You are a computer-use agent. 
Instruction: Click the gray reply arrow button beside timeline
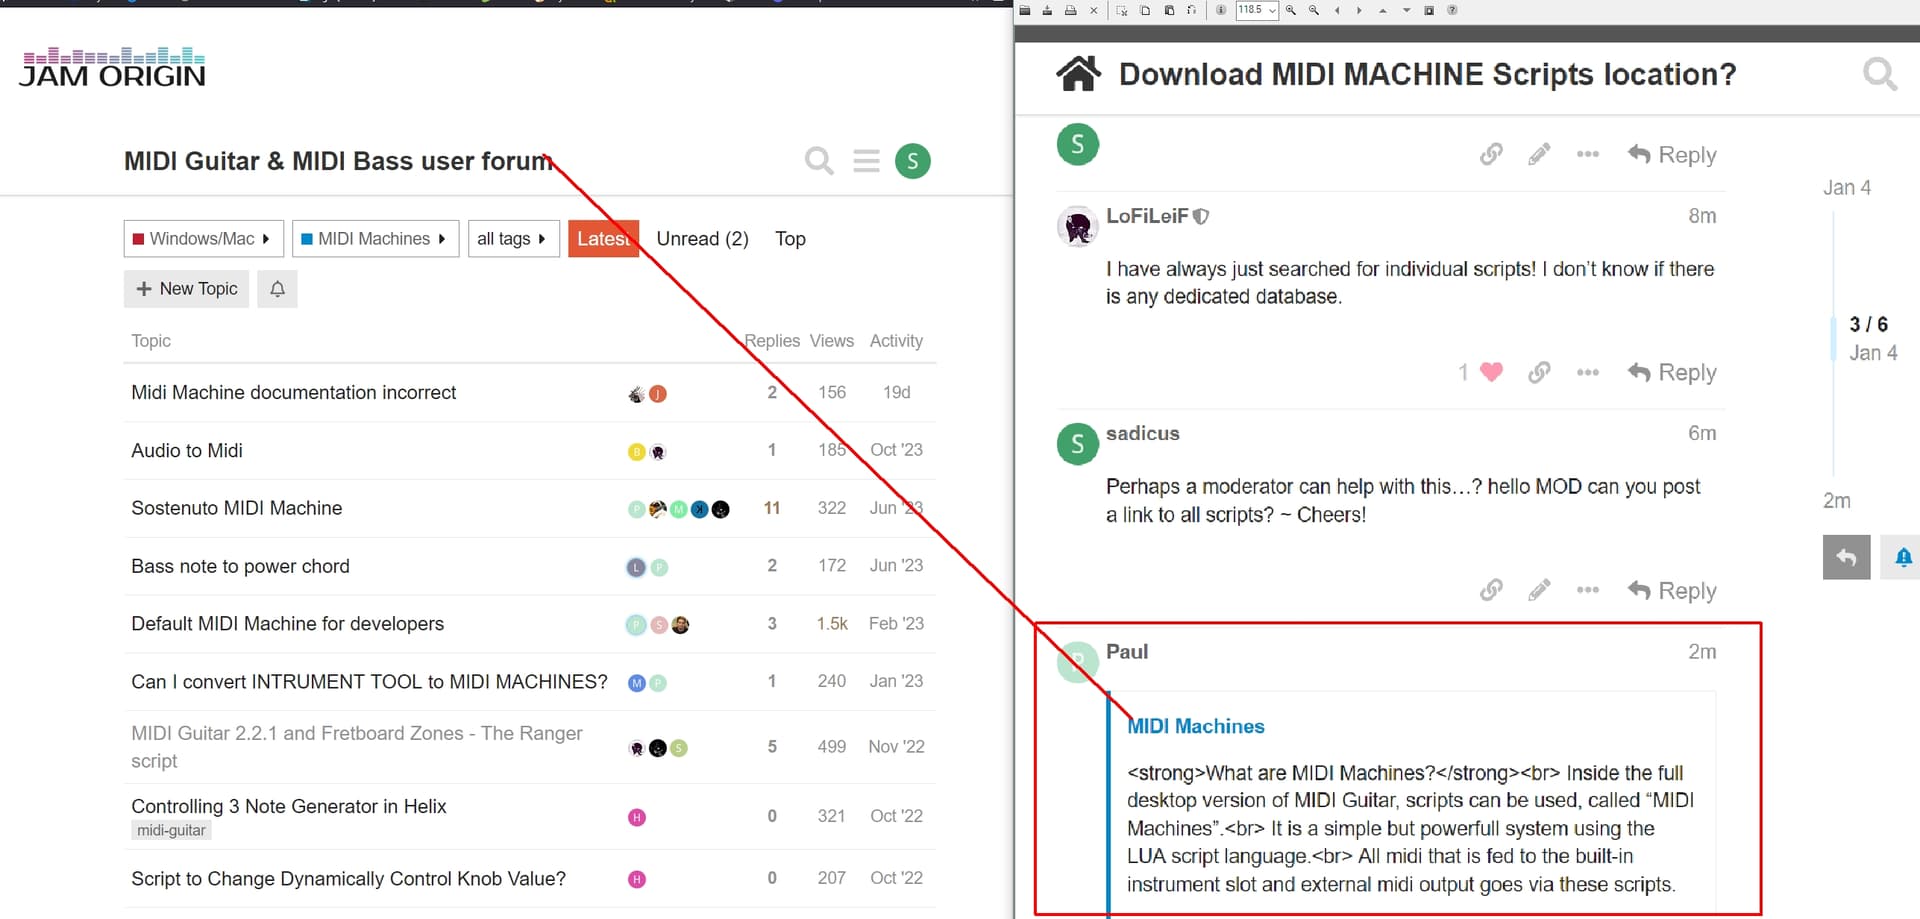(1847, 557)
